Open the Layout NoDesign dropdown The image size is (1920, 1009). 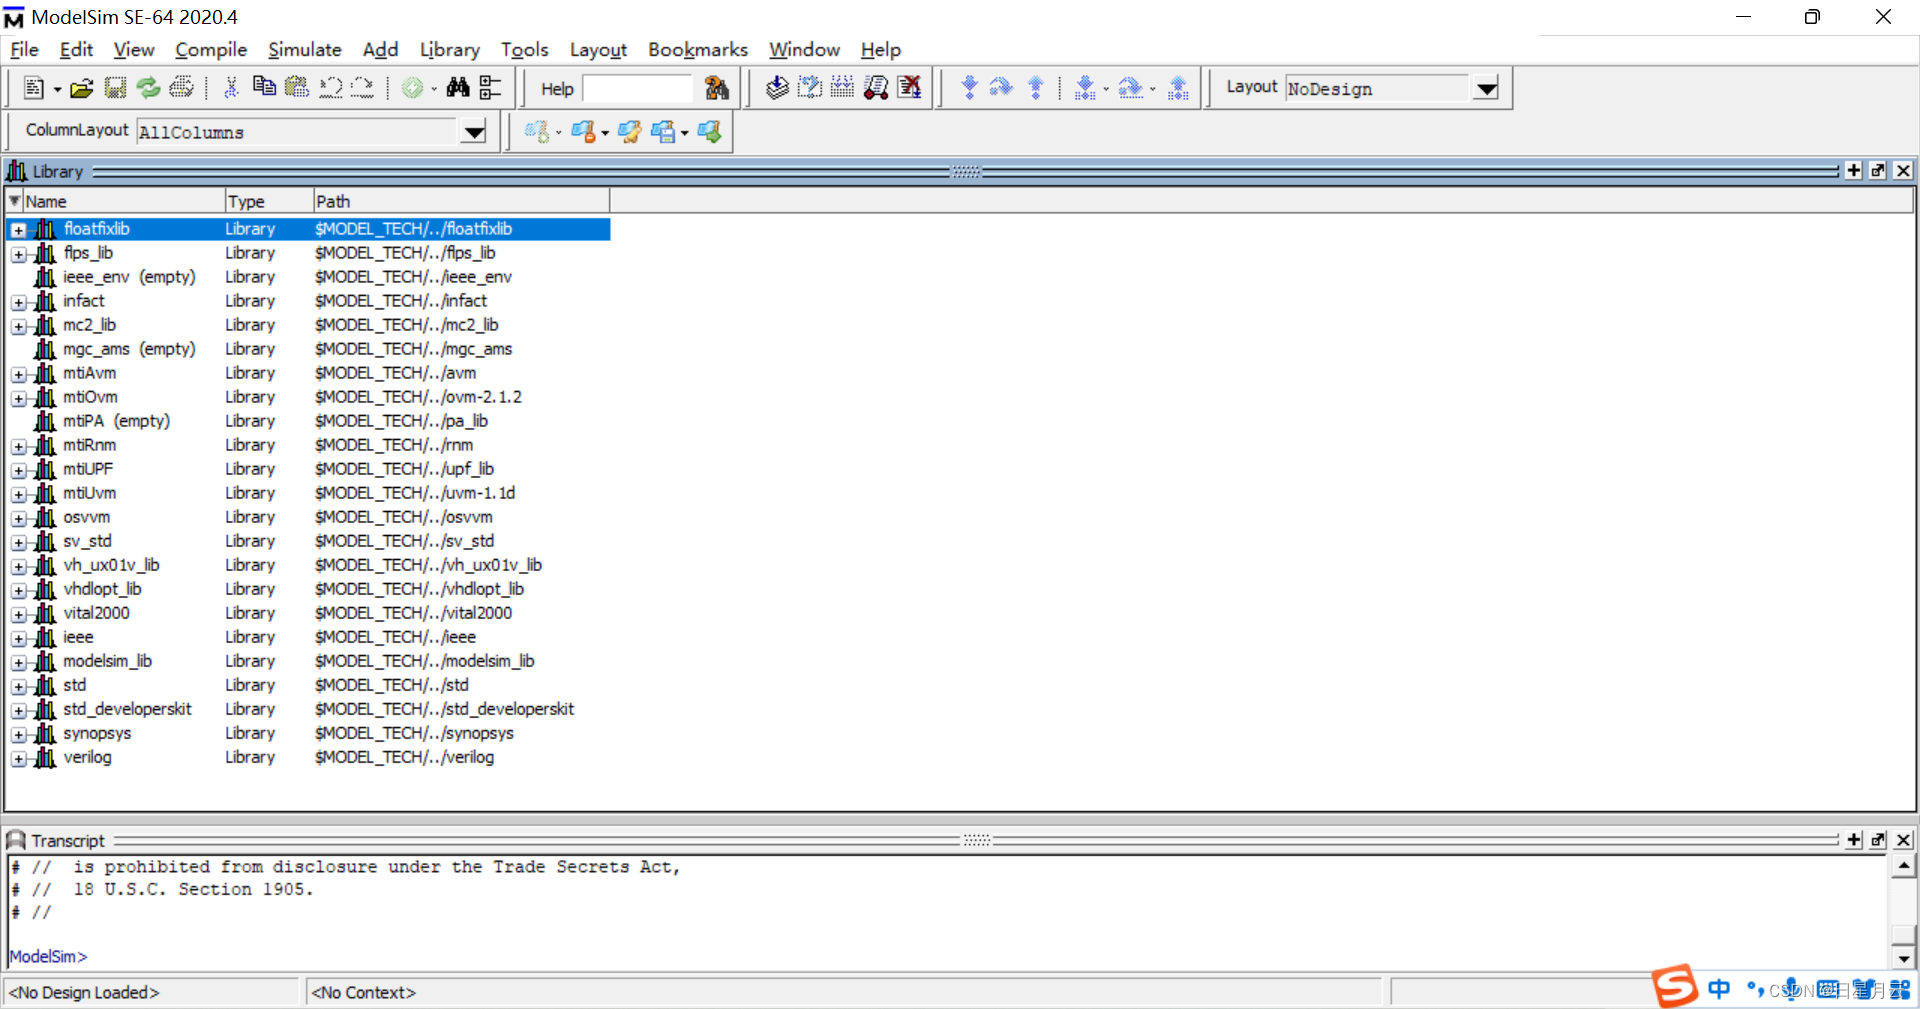1487,89
